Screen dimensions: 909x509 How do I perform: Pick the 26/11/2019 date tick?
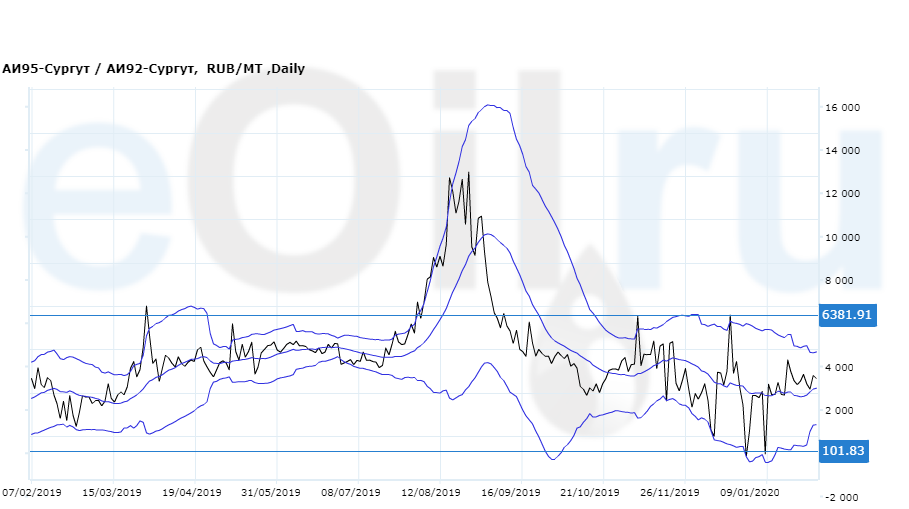[670, 492]
